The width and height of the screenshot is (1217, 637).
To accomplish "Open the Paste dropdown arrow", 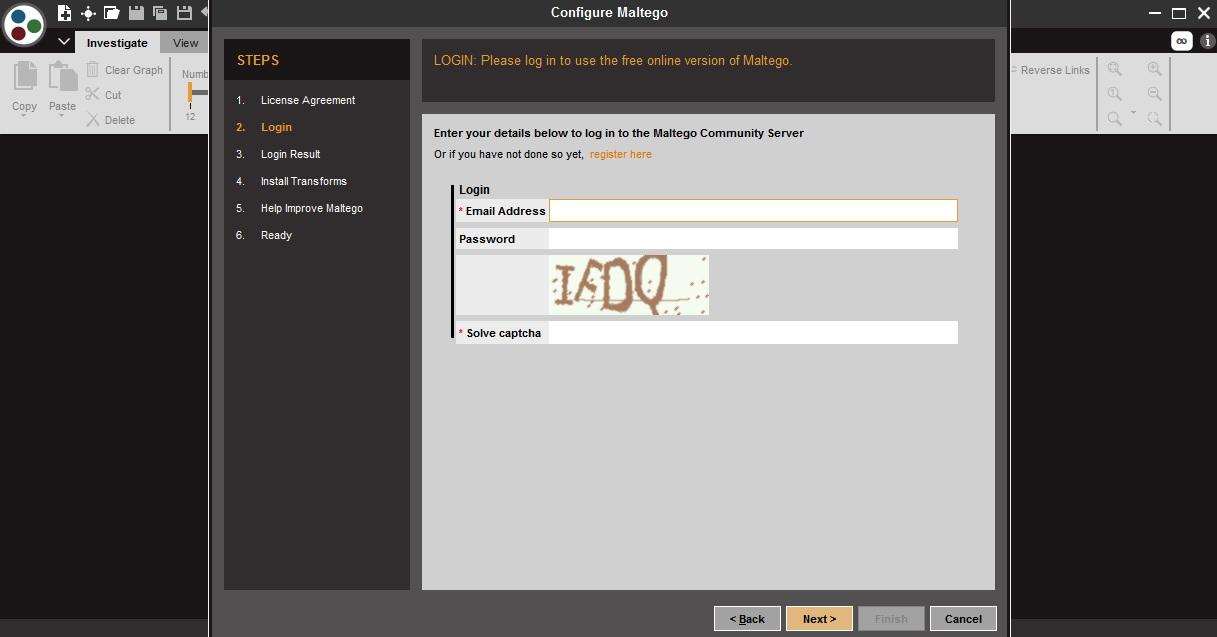I will [62, 117].
